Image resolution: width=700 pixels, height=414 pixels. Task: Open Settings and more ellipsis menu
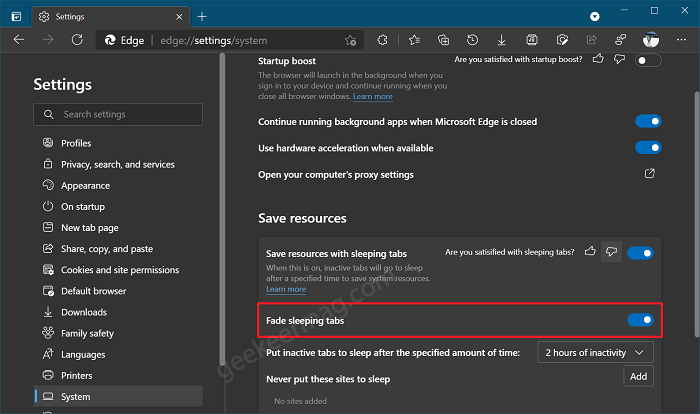pos(681,40)
